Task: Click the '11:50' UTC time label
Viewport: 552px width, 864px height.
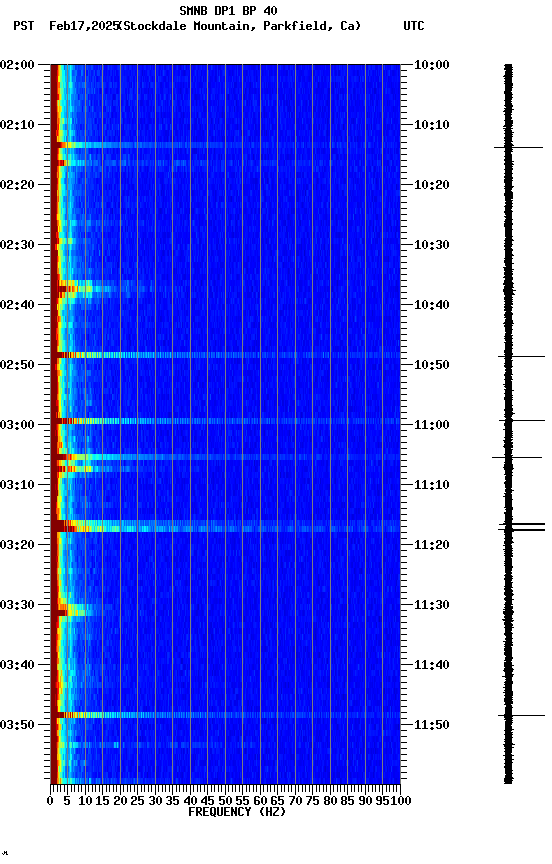Action: pyautogui.click(x=432, y=725)
